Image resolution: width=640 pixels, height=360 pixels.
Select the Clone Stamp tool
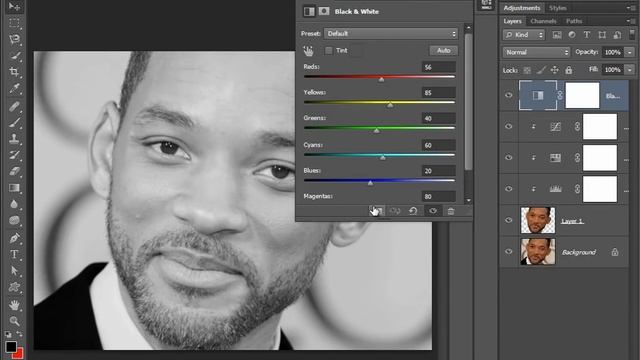[x=14, y=139]
